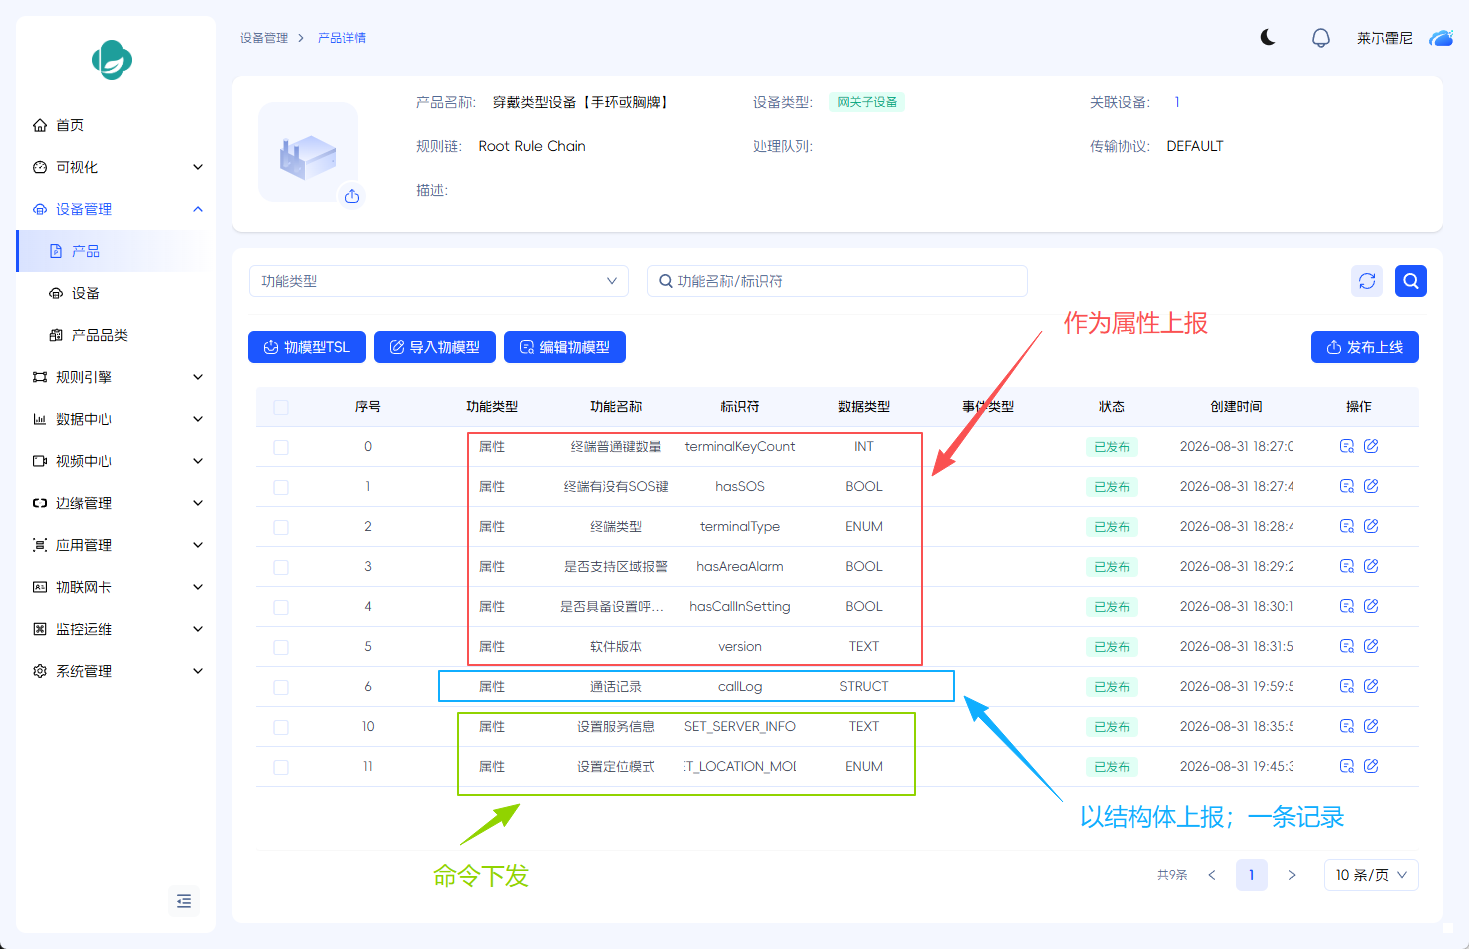
Task: Open the notification bell
Action: (x=1321, y=38)
